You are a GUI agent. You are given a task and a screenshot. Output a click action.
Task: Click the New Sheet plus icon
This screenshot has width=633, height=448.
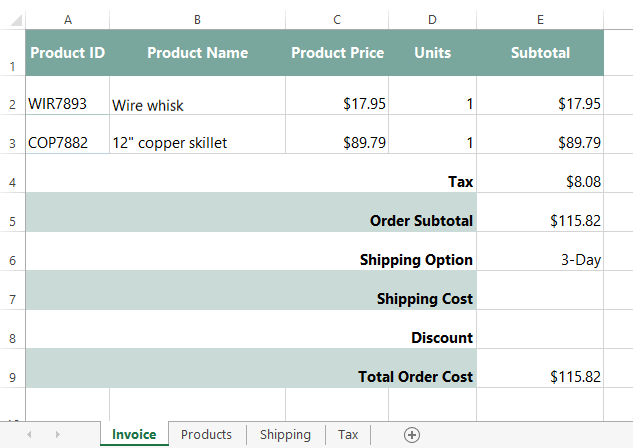point(412,434)
